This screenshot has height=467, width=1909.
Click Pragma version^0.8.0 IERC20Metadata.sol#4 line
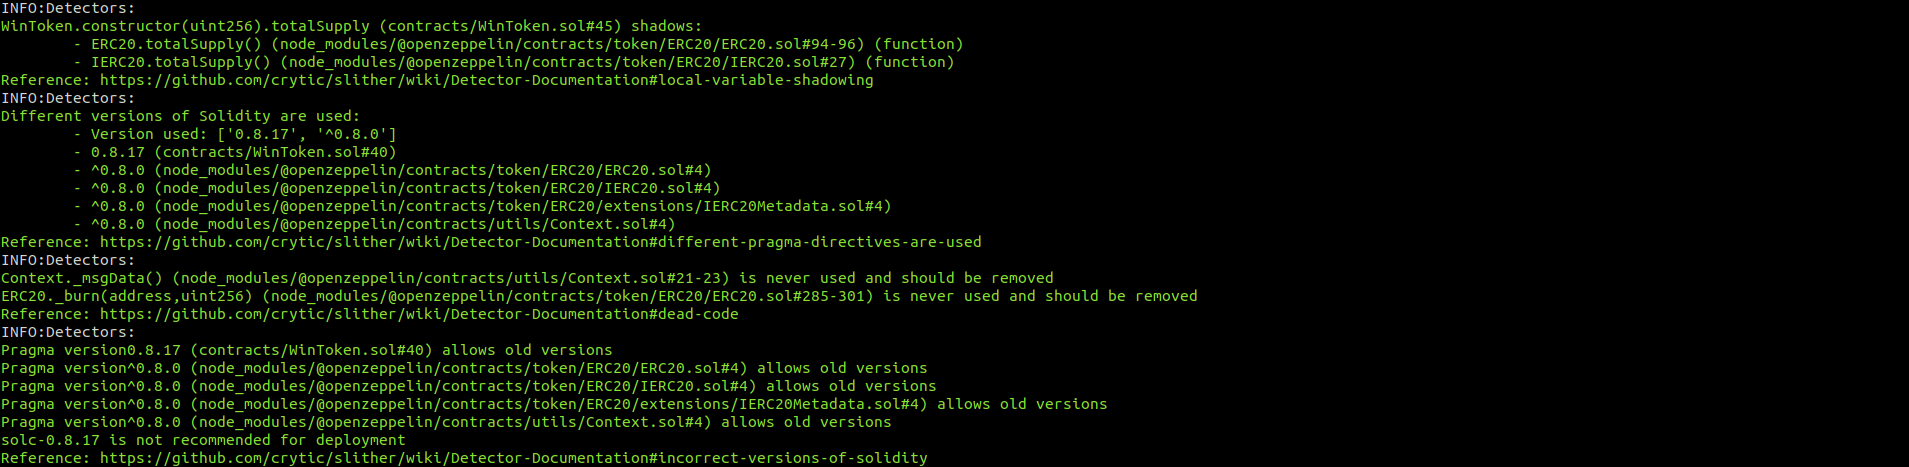(x=554, y=404)
